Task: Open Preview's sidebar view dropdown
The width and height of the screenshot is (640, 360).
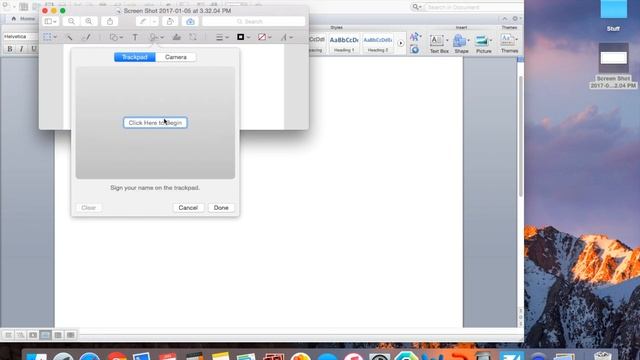Action: tap(51, 21)
